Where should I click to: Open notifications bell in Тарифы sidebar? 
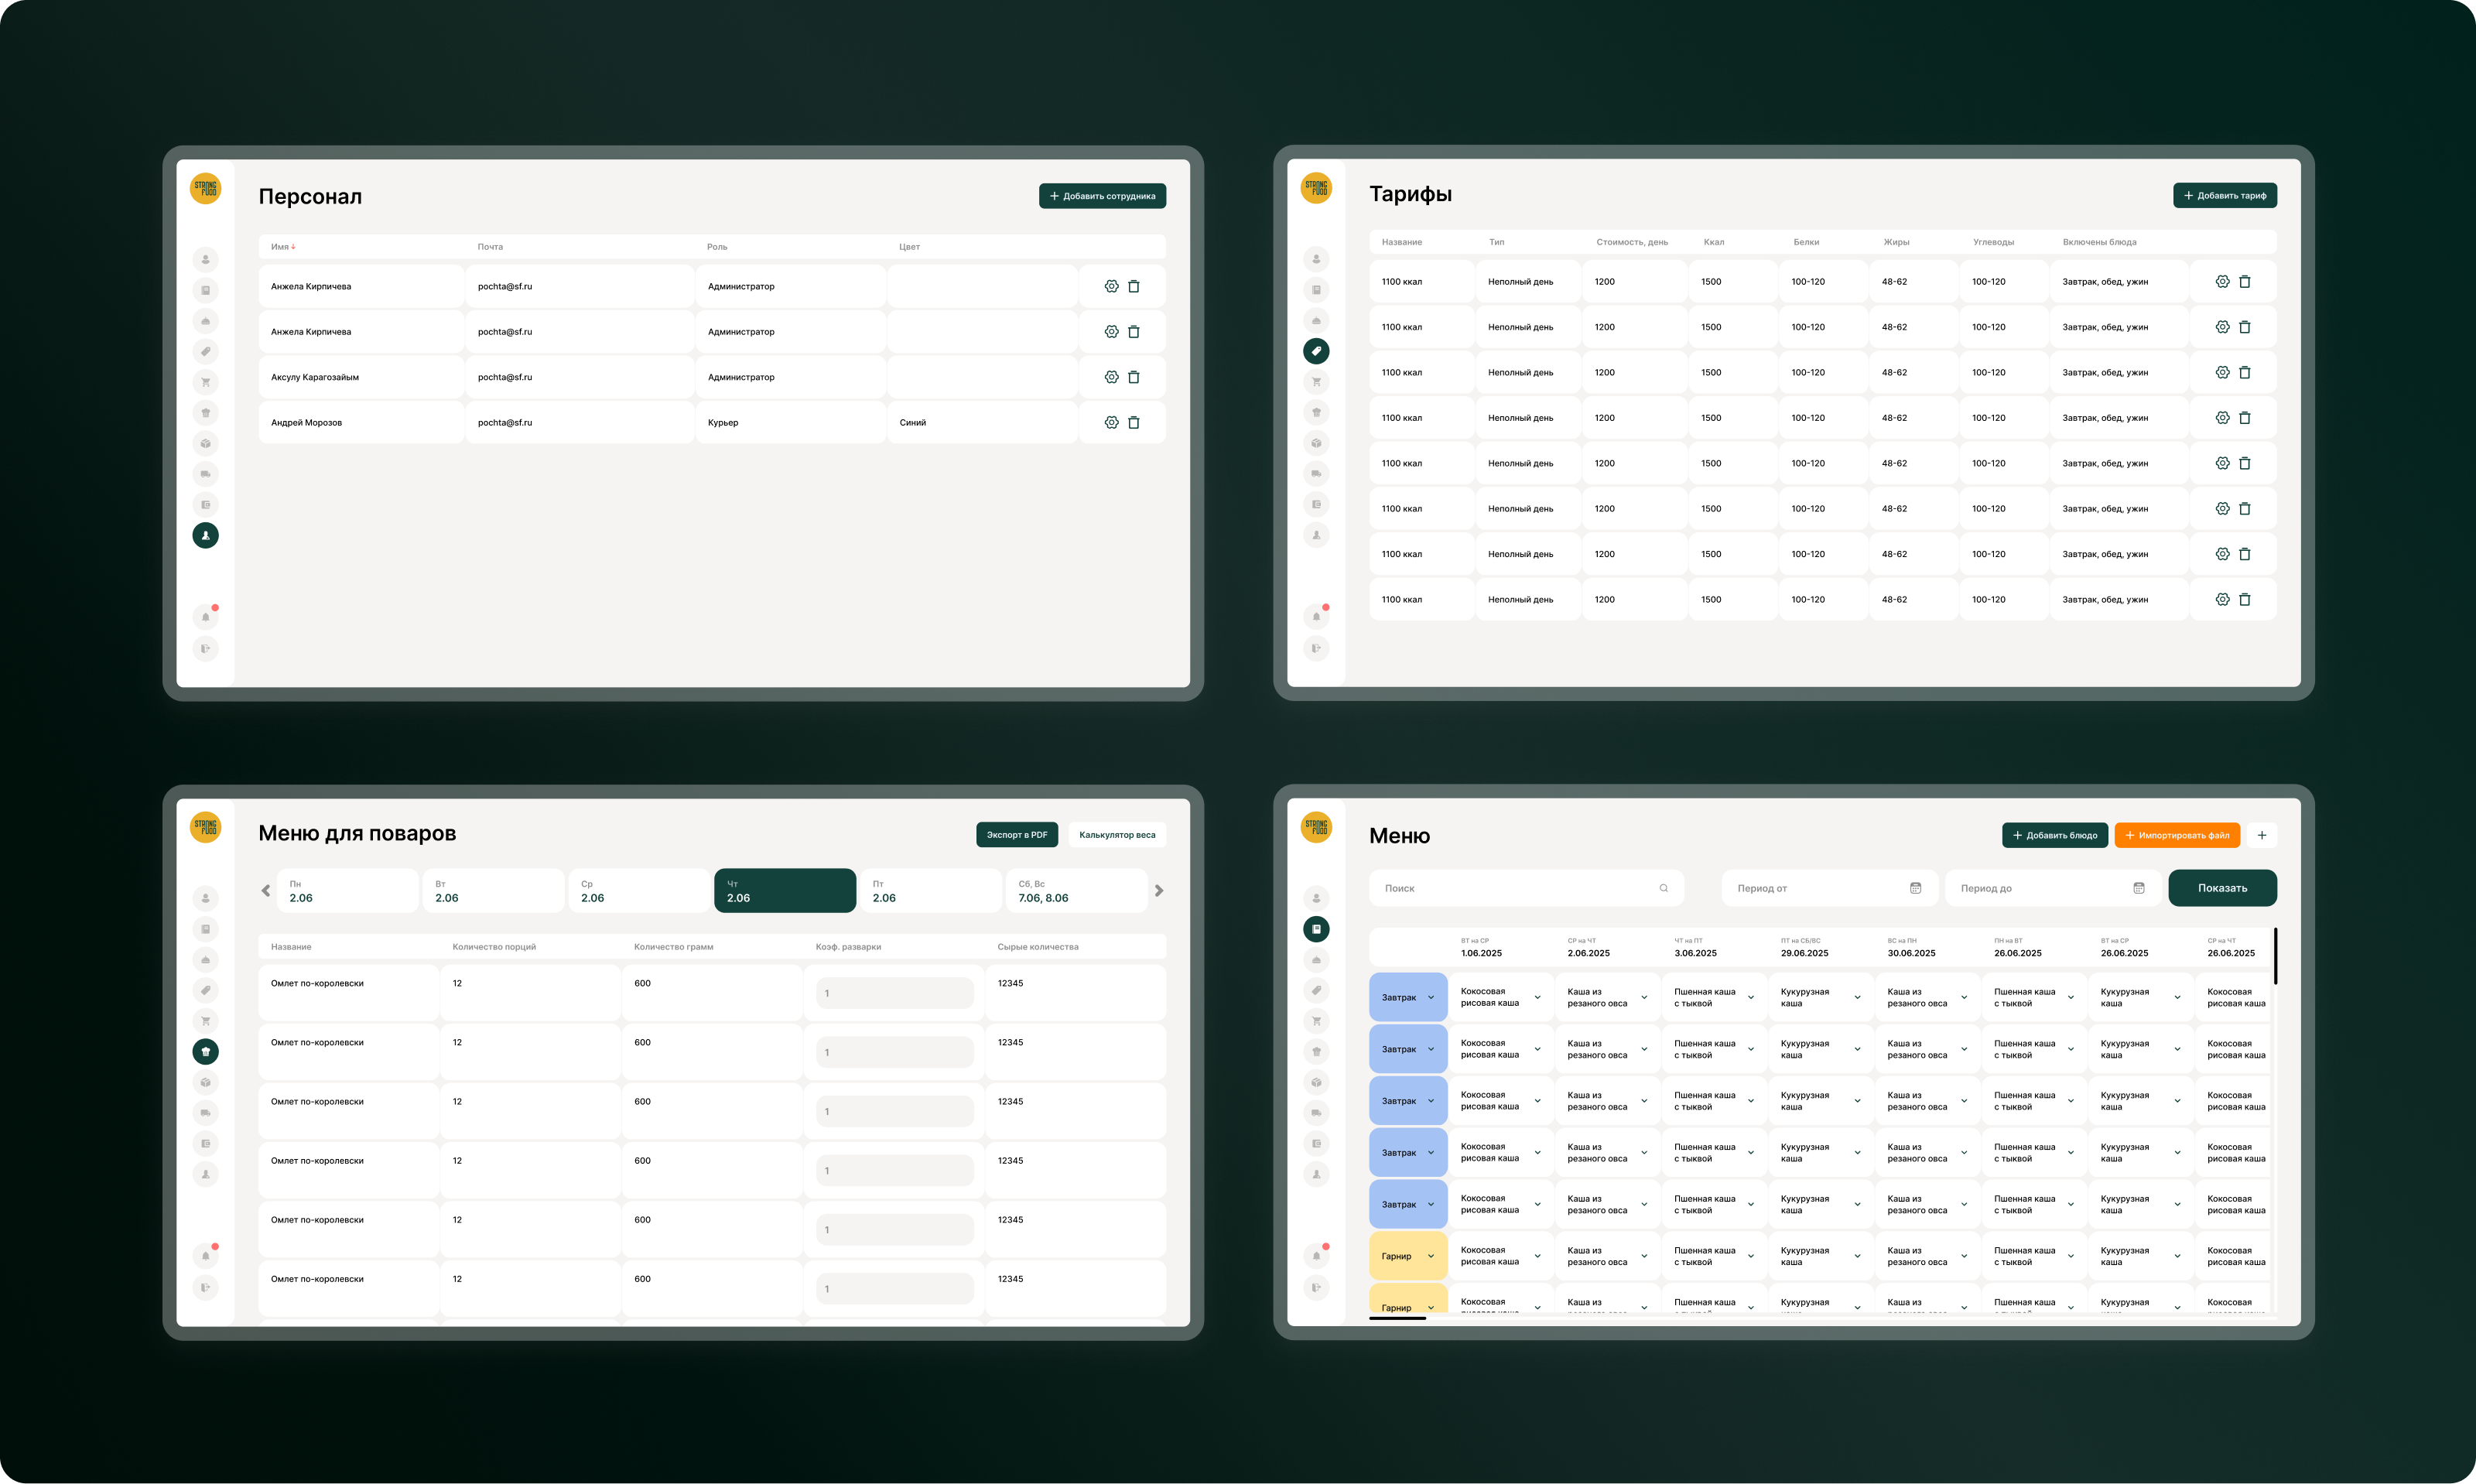click(1316, 616)
